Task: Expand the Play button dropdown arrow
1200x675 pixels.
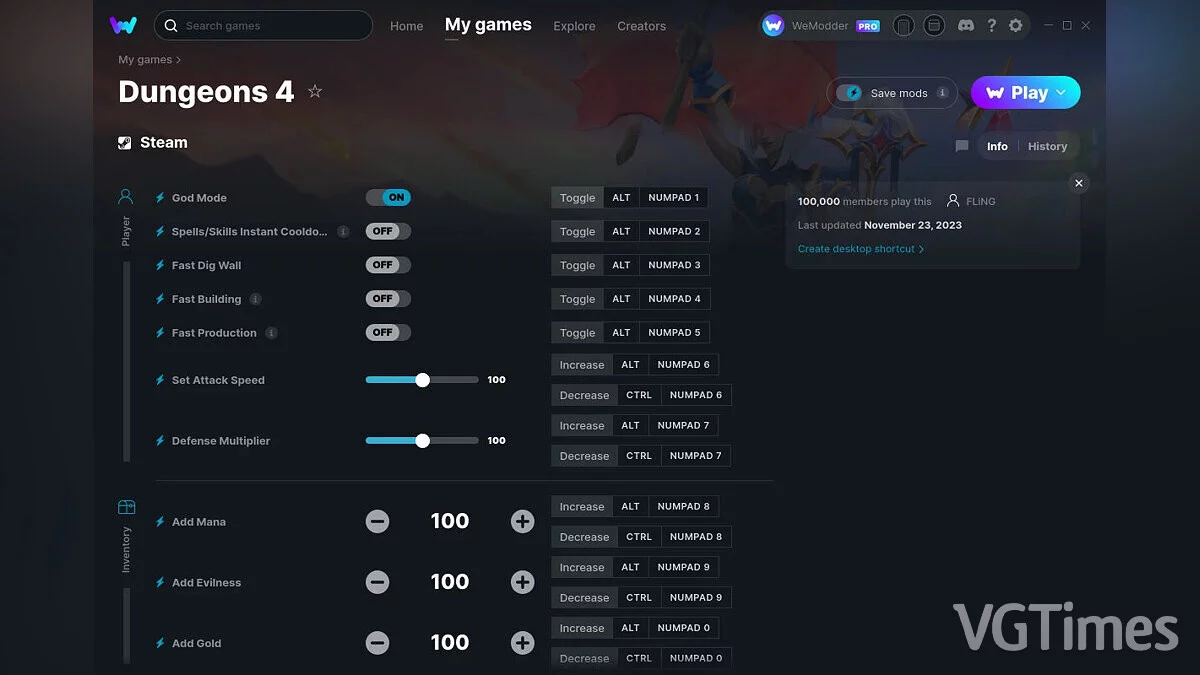Action: [1062, 93]
